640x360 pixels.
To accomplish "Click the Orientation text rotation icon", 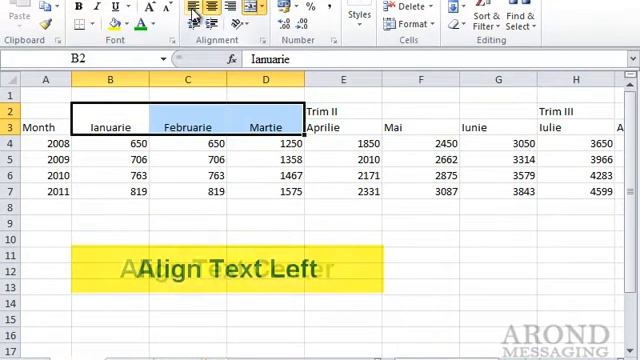I will click(237, 24).
